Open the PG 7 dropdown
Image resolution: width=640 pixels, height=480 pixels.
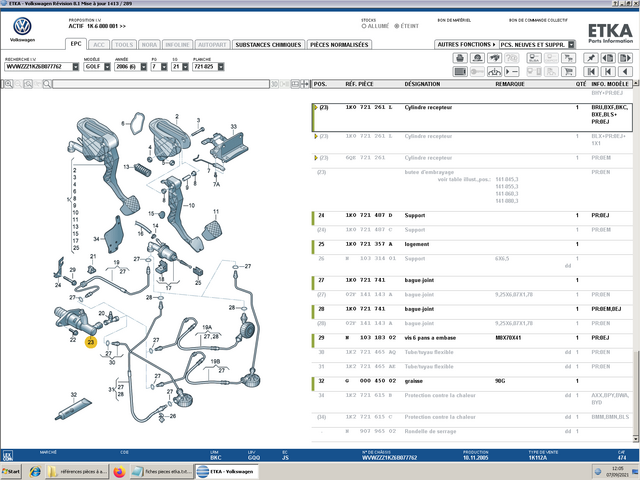coord(164,67)
